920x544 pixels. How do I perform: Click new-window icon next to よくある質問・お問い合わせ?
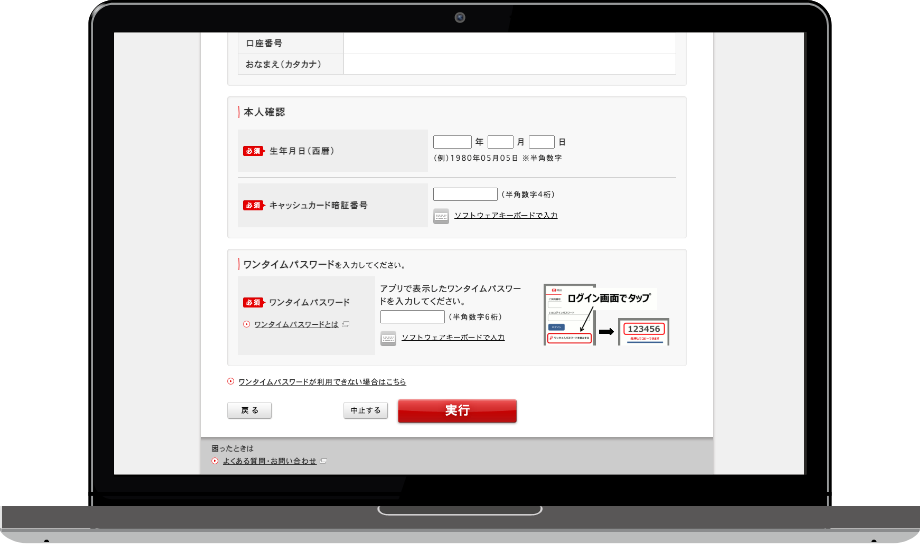coord(323,461)
